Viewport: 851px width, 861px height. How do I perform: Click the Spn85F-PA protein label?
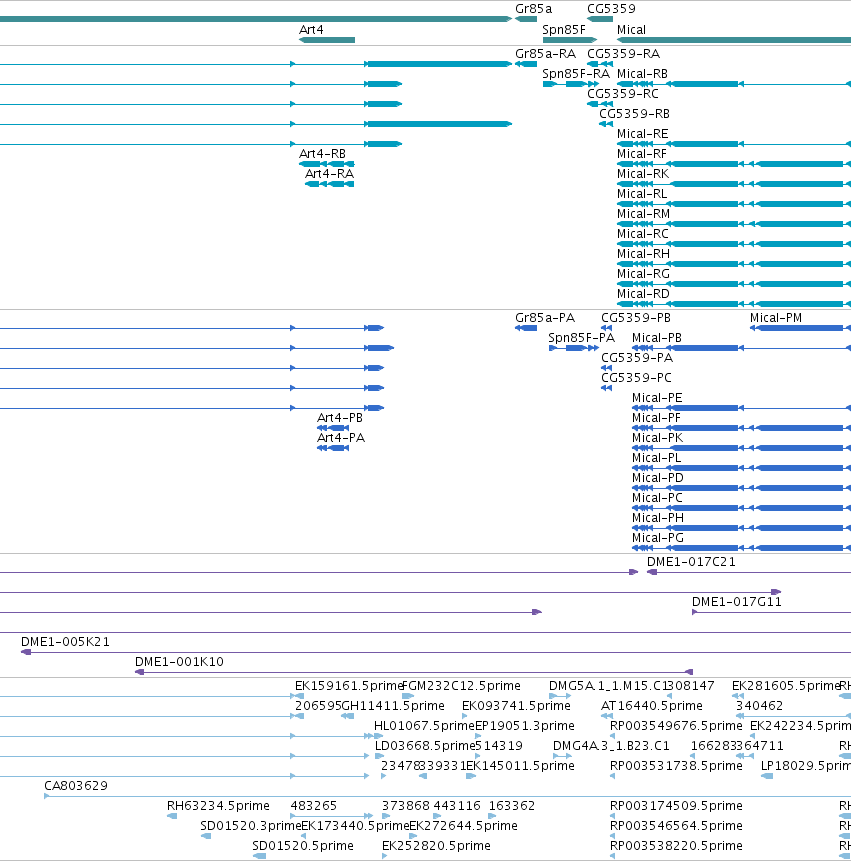pos(581,338)
